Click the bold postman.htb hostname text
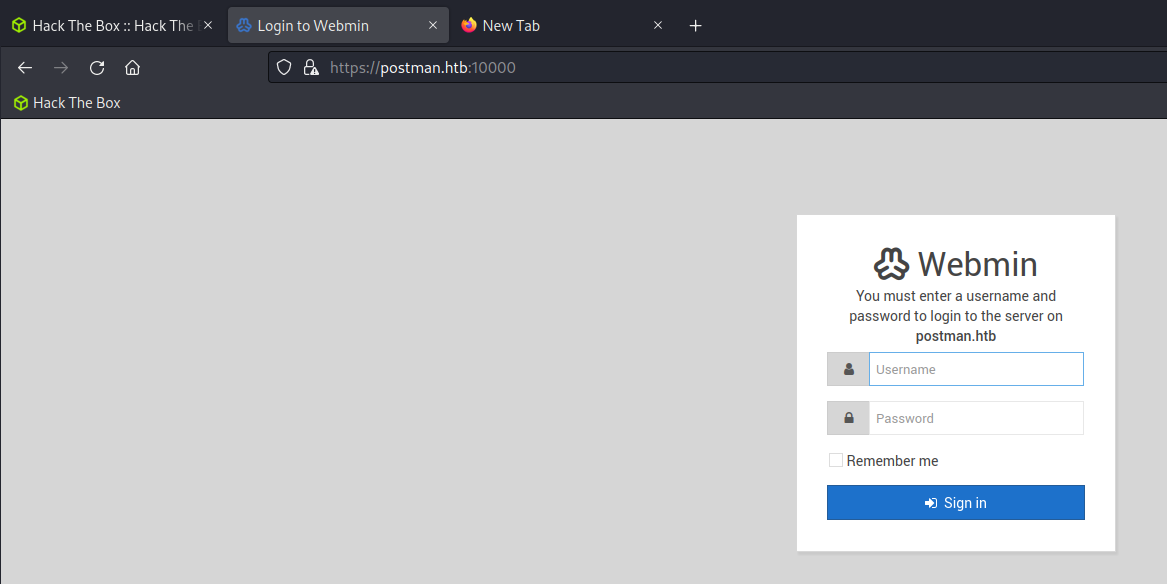 956,336
